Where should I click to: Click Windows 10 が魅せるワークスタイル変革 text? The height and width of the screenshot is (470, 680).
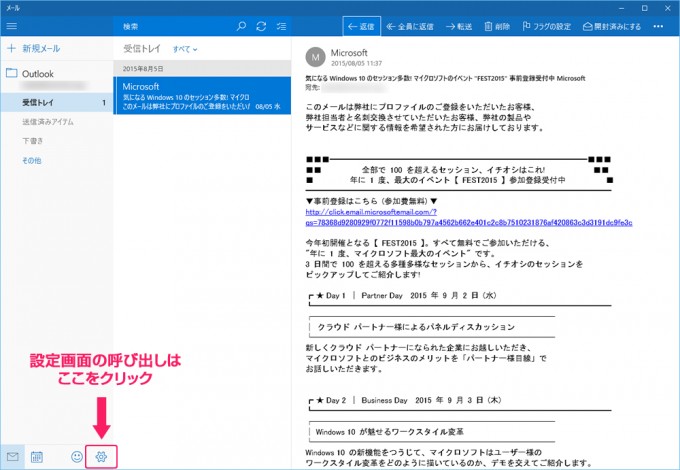[x=389, y=432]
